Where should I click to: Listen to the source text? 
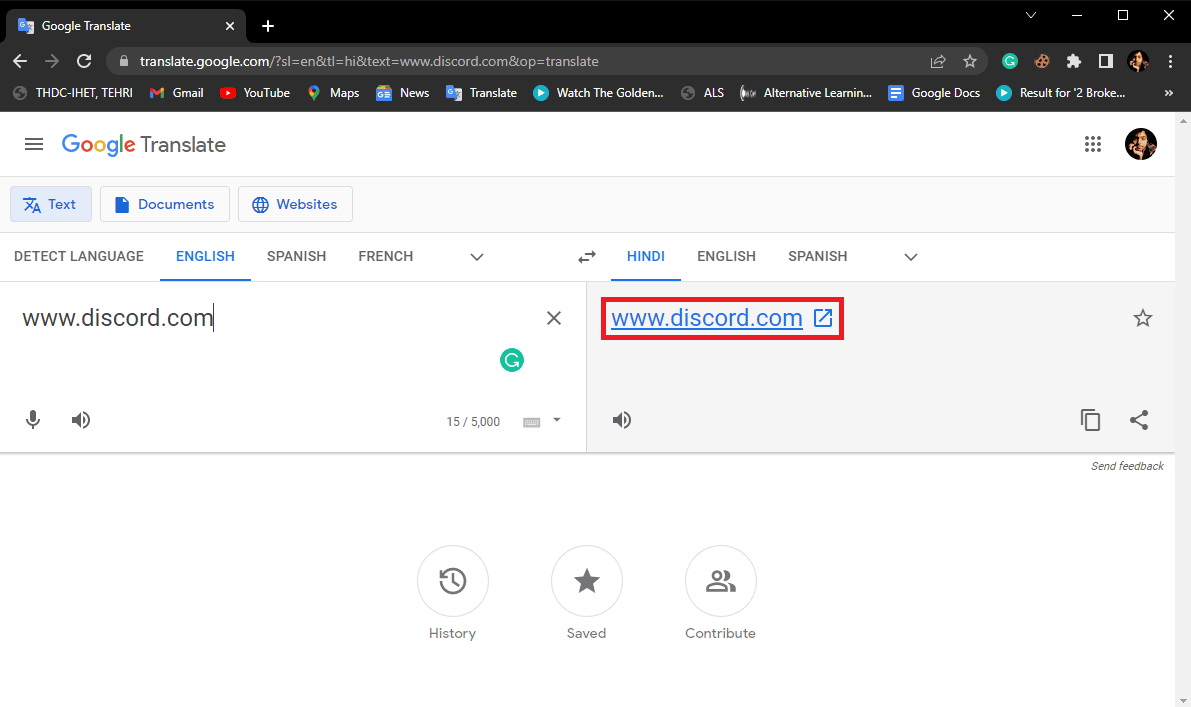click(x=81, y=420)
